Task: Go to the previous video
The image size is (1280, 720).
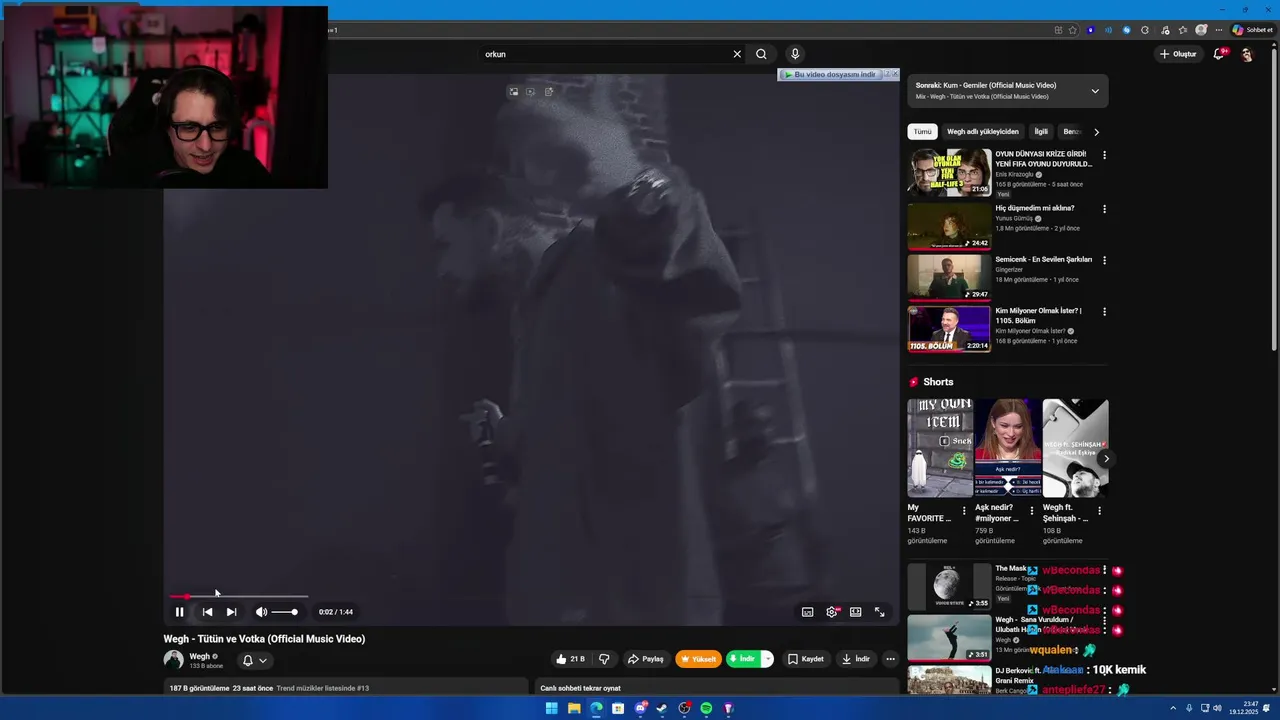Action: 207,612
